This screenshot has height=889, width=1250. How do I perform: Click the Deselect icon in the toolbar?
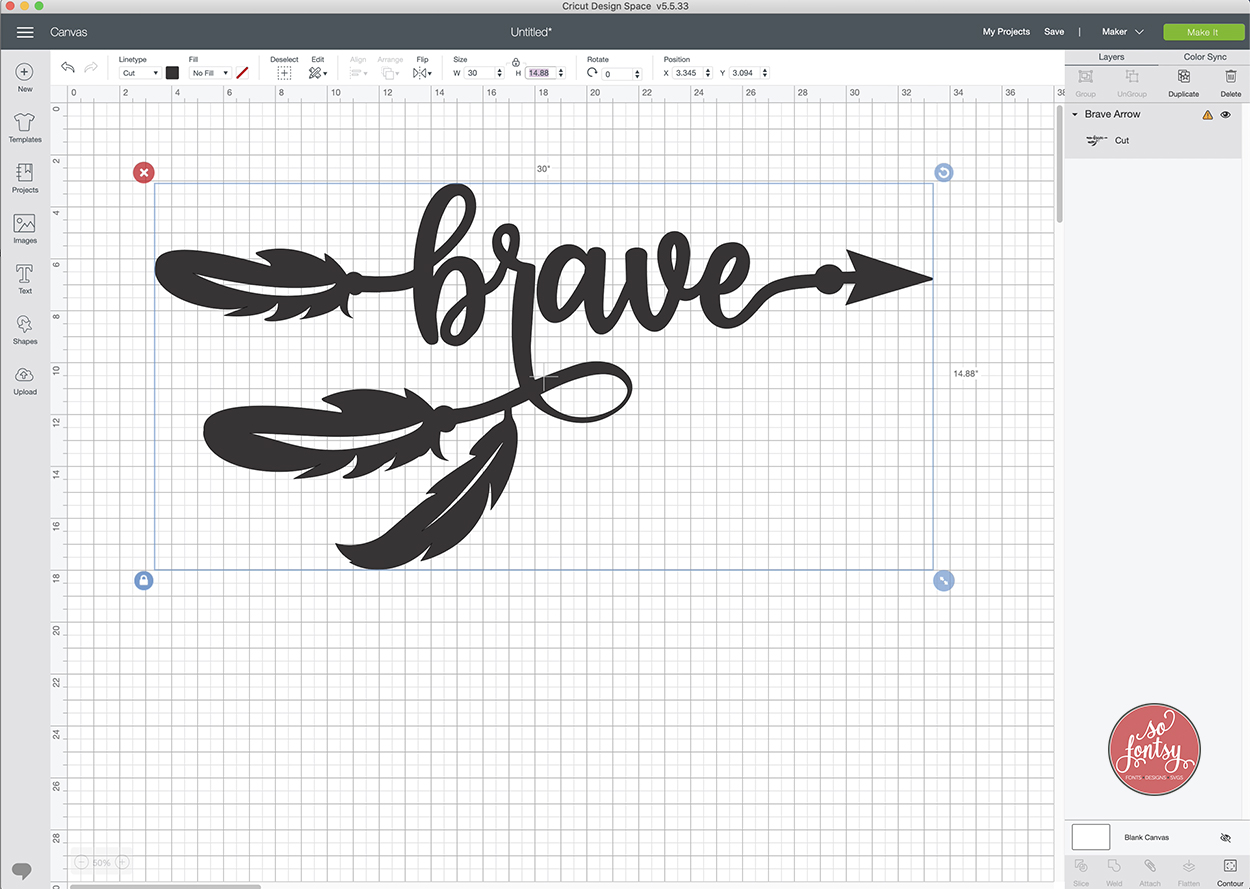284,73
